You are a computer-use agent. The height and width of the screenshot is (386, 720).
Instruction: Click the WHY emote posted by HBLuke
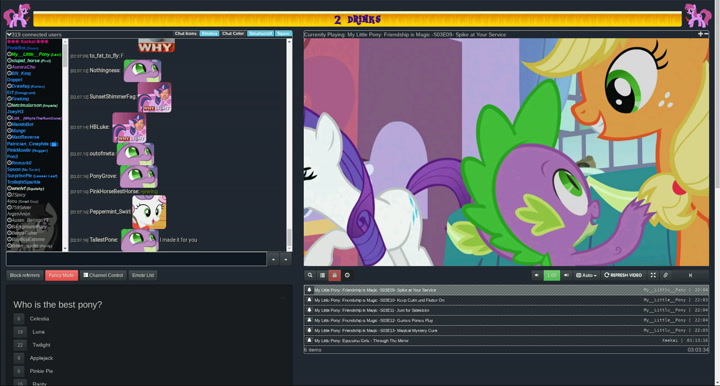[129, 128]
